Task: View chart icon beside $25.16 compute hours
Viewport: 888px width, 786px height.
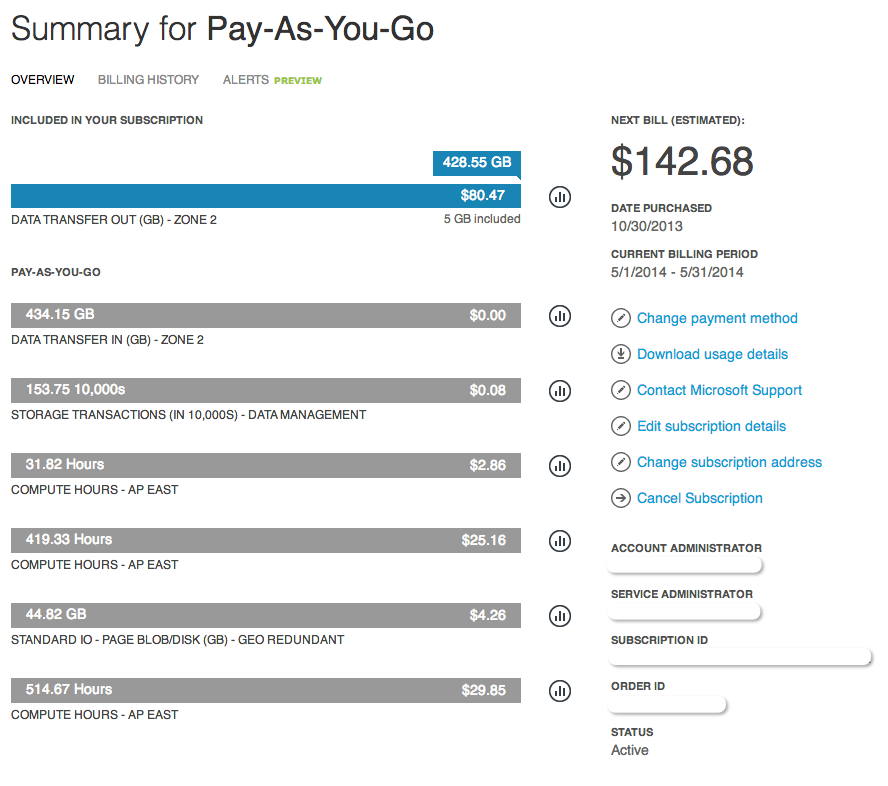Action: tap(560, 541)
